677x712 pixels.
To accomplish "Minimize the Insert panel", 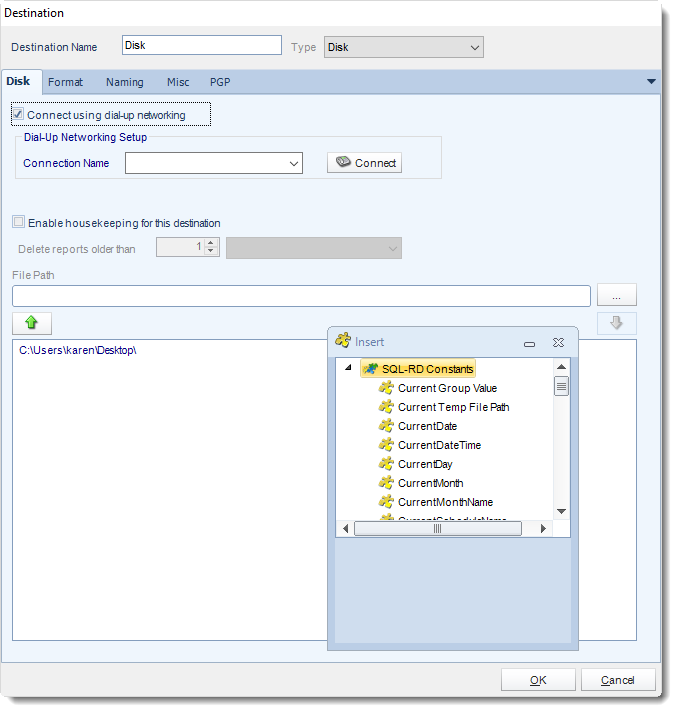I will pos(529,344).
